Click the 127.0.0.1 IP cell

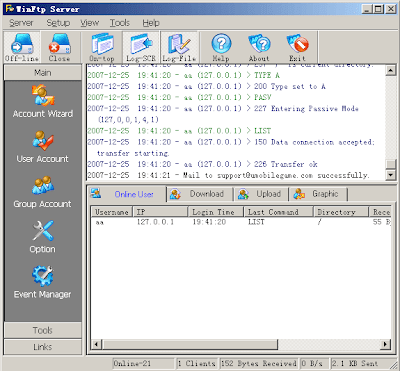tap(155, 222)
